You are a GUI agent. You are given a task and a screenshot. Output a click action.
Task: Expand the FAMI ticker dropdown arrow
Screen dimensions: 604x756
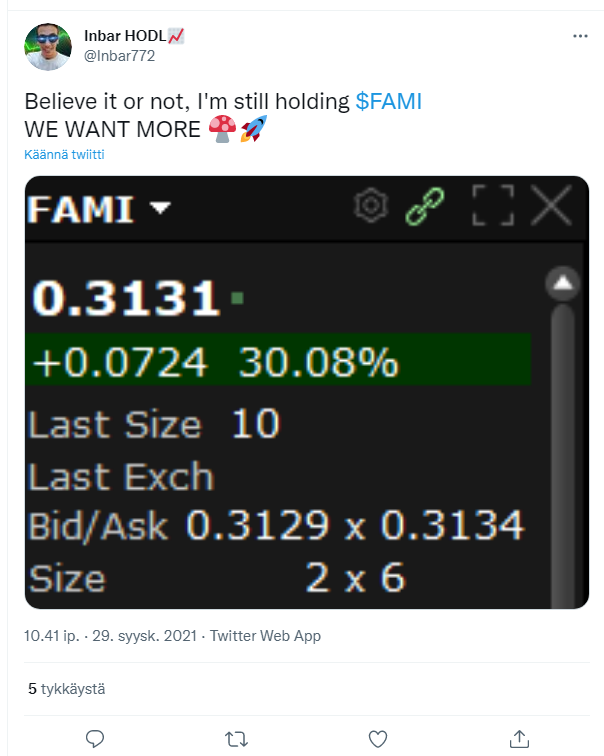(159, 208)
